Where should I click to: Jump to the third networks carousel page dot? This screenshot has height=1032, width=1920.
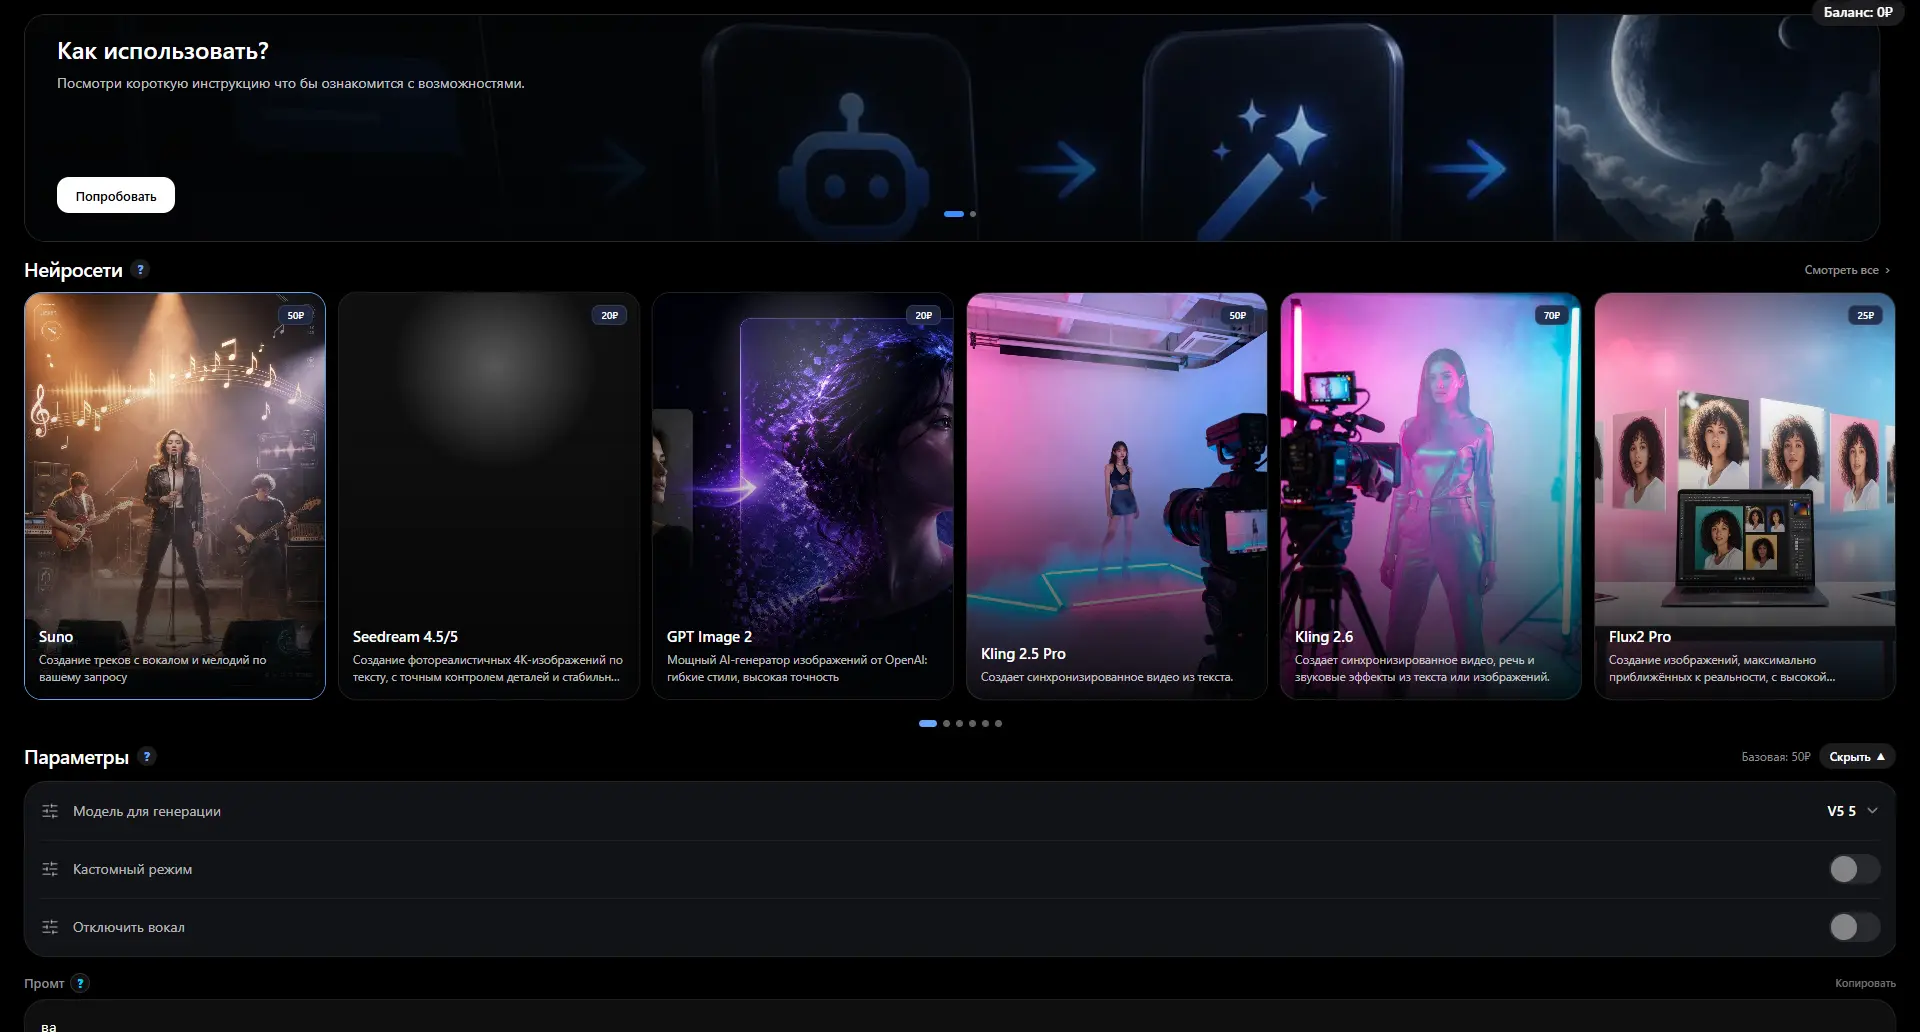(x=959, y=723)
